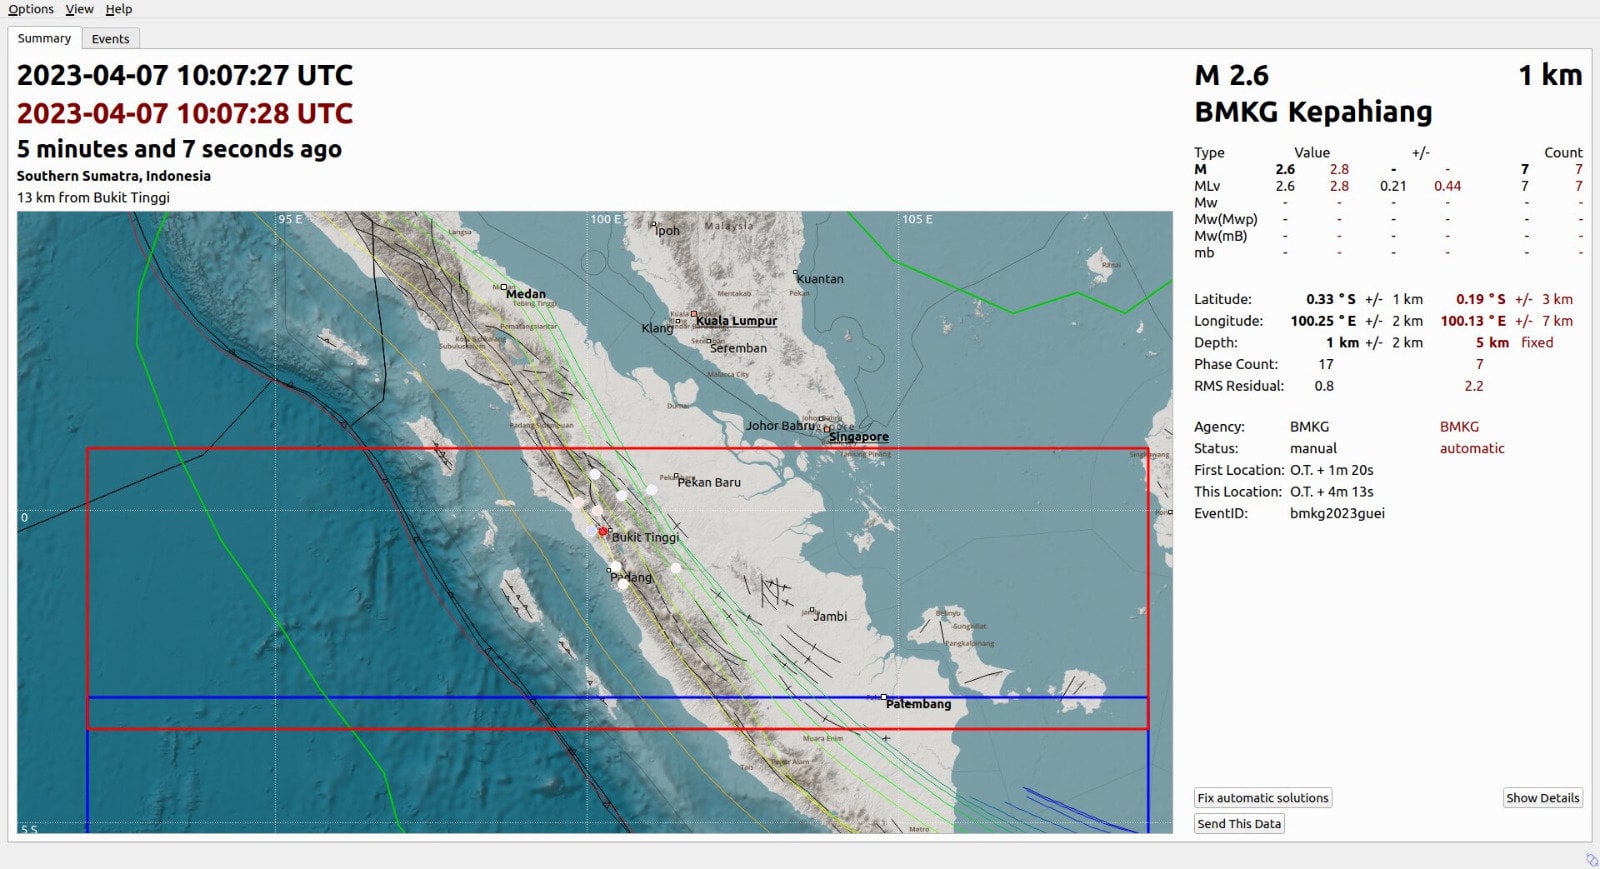Click the Singapore label on the map

click(x=859, y=437)
